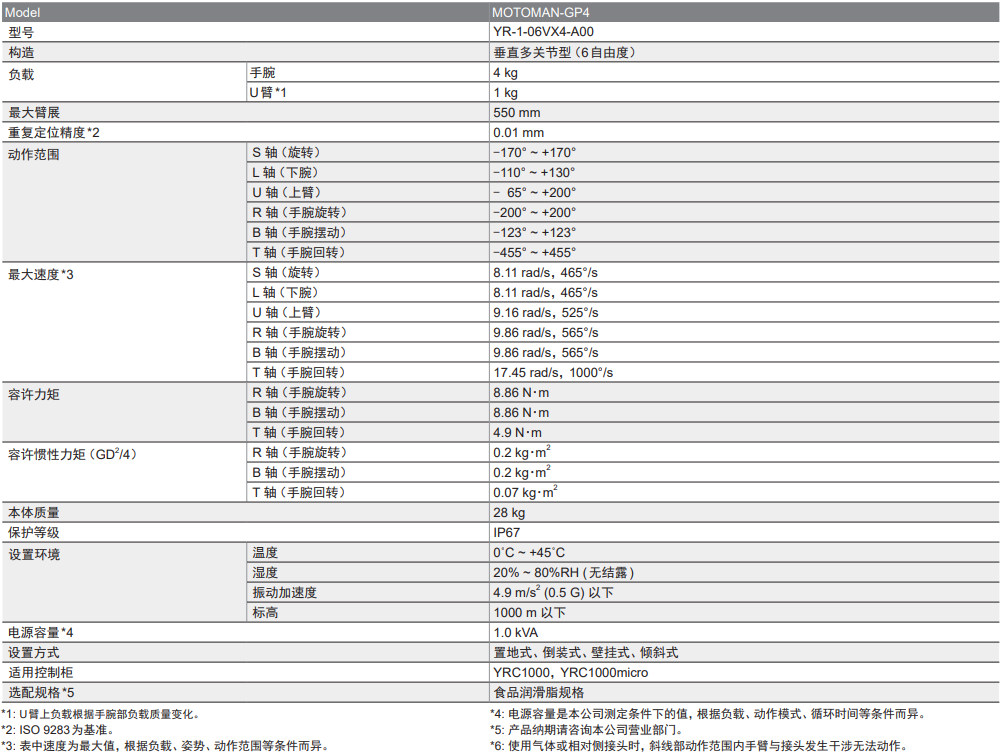1003x753 pixels.
Task: Select the T轴 torque value 4.9 N·m
Action: point(517,433)
